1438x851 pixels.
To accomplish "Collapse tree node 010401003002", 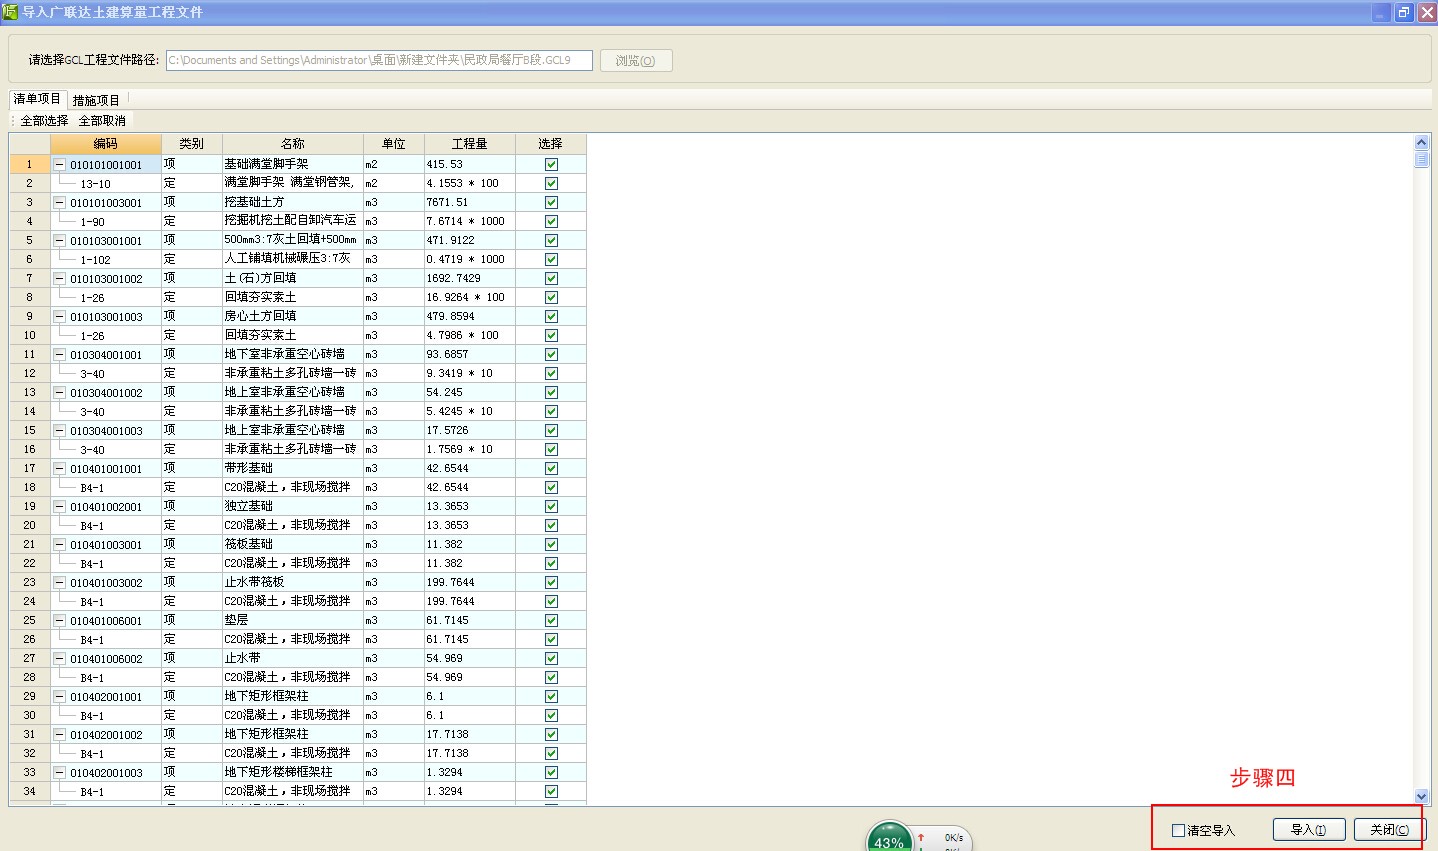I will point(60,582).
